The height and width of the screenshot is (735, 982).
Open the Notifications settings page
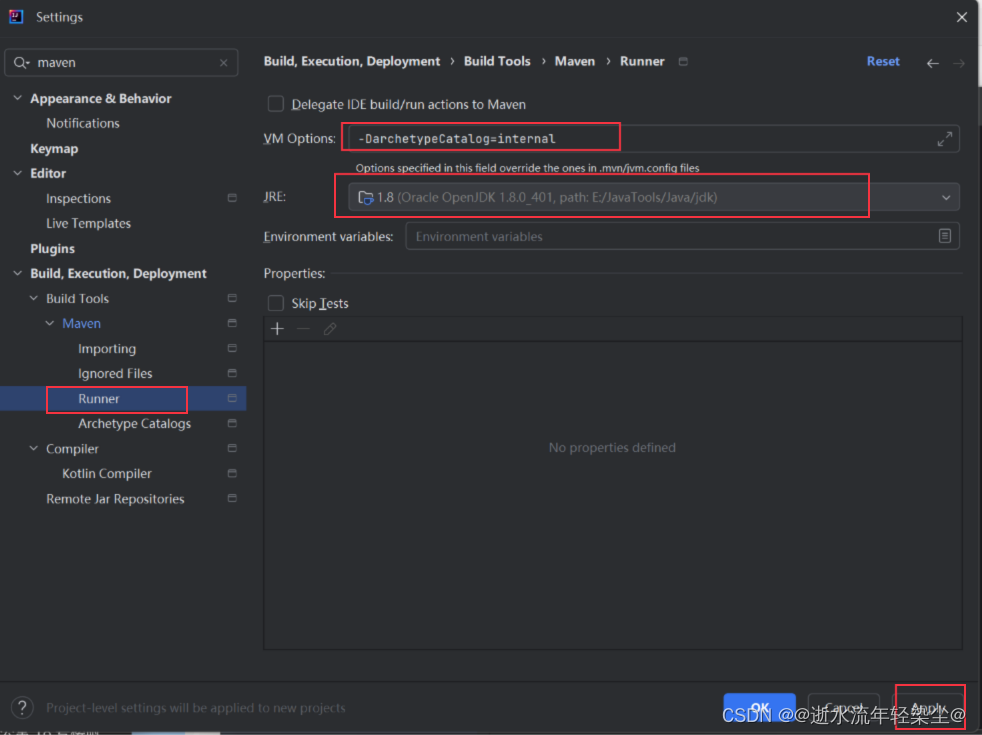pos(83,123)
